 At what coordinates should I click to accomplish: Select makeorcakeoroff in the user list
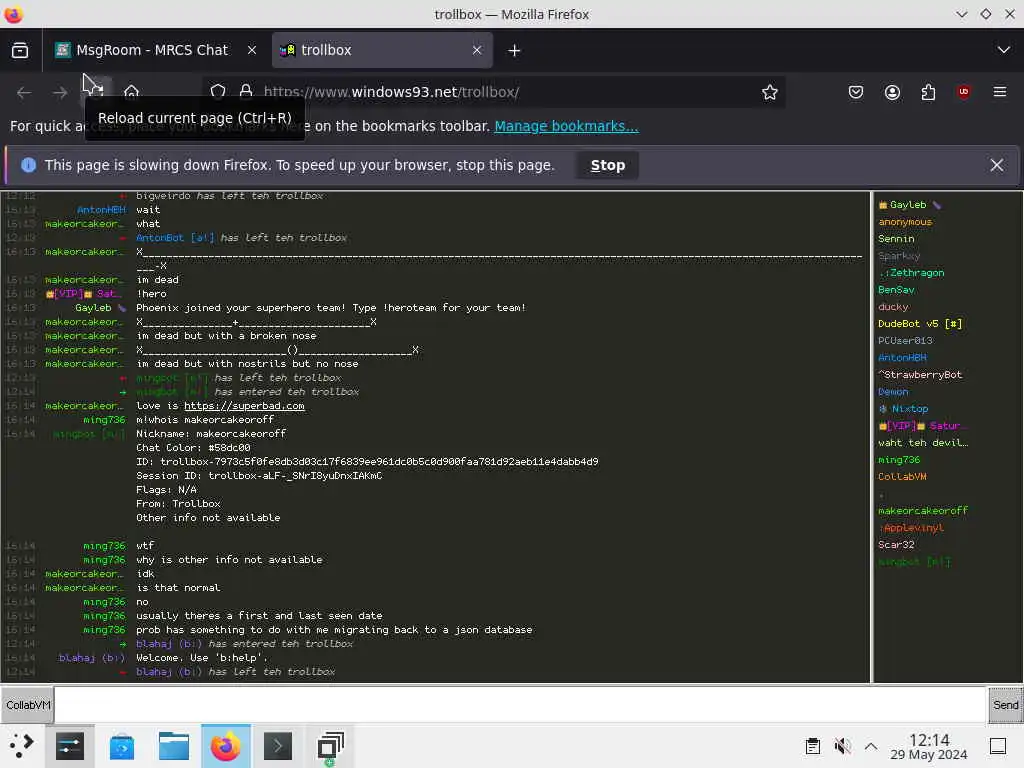click(923, 511)
